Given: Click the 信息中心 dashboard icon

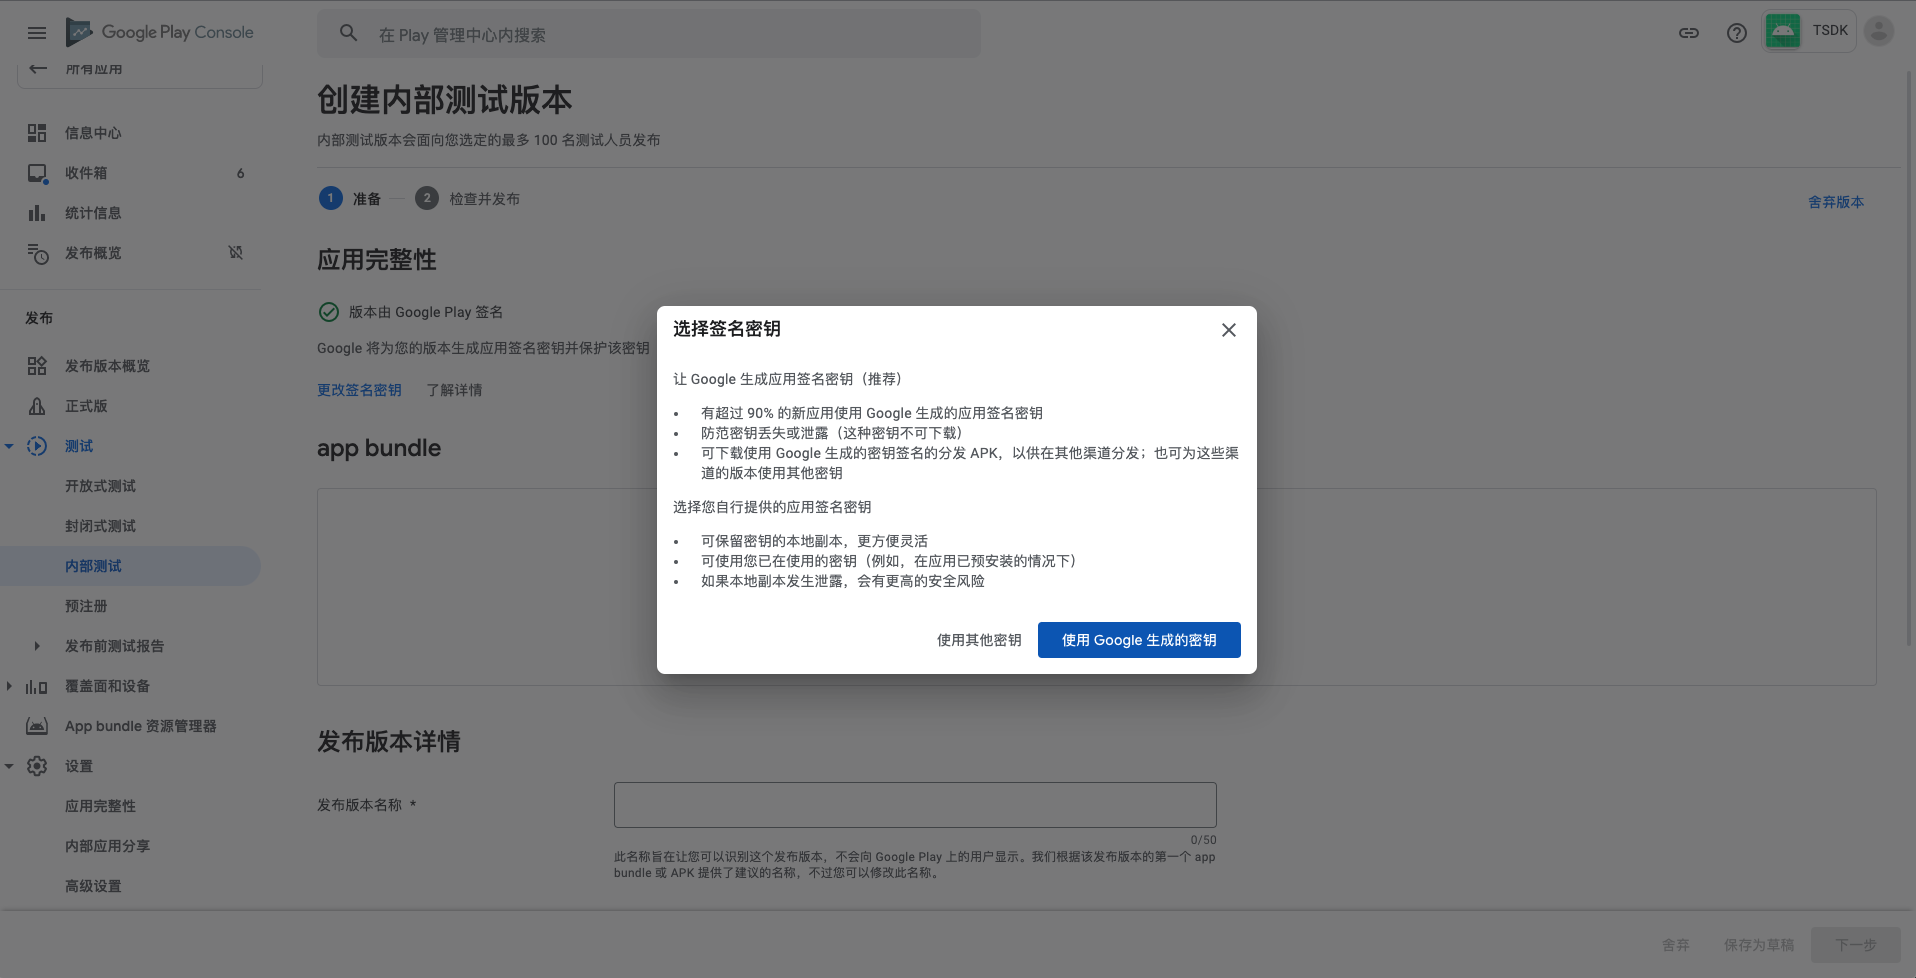Looking at the screenshot, I should point(37,133).
